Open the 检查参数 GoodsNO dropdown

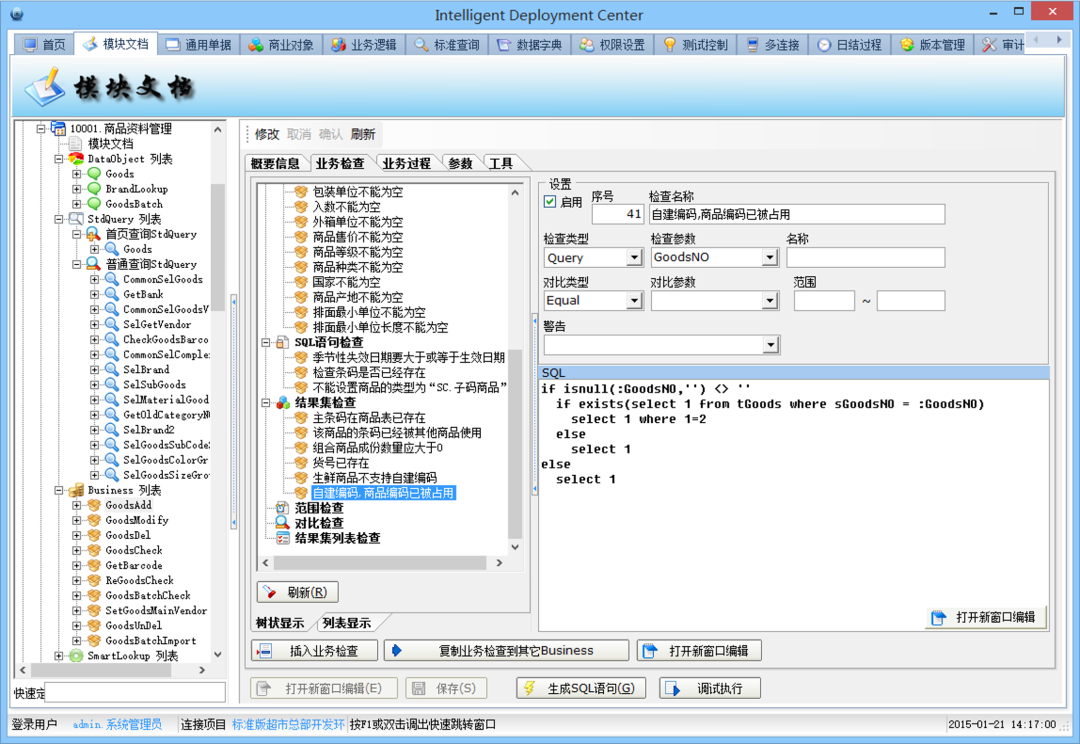pyautogui.click(x=769, y=258)
